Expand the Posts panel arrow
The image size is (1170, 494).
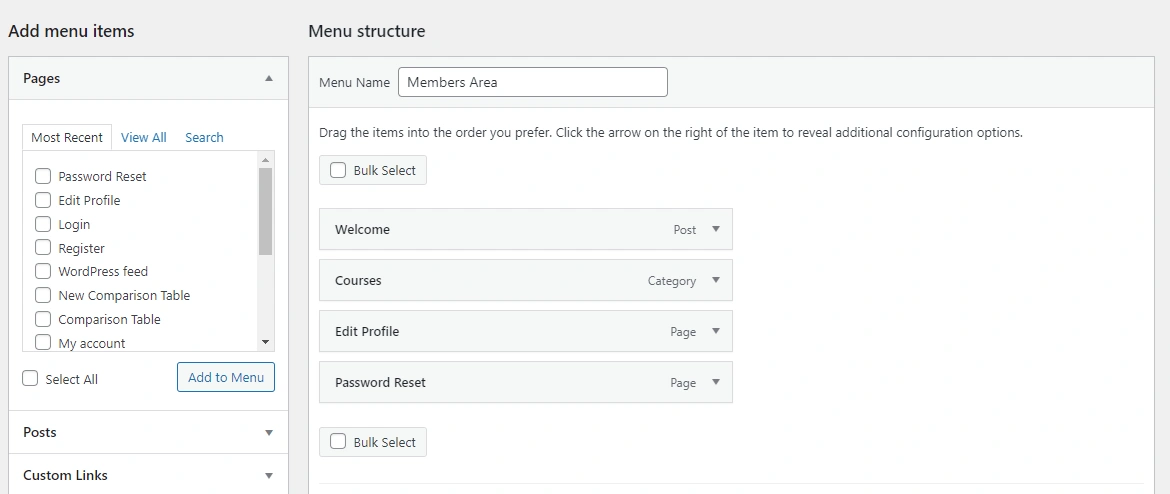coord(269,432)
